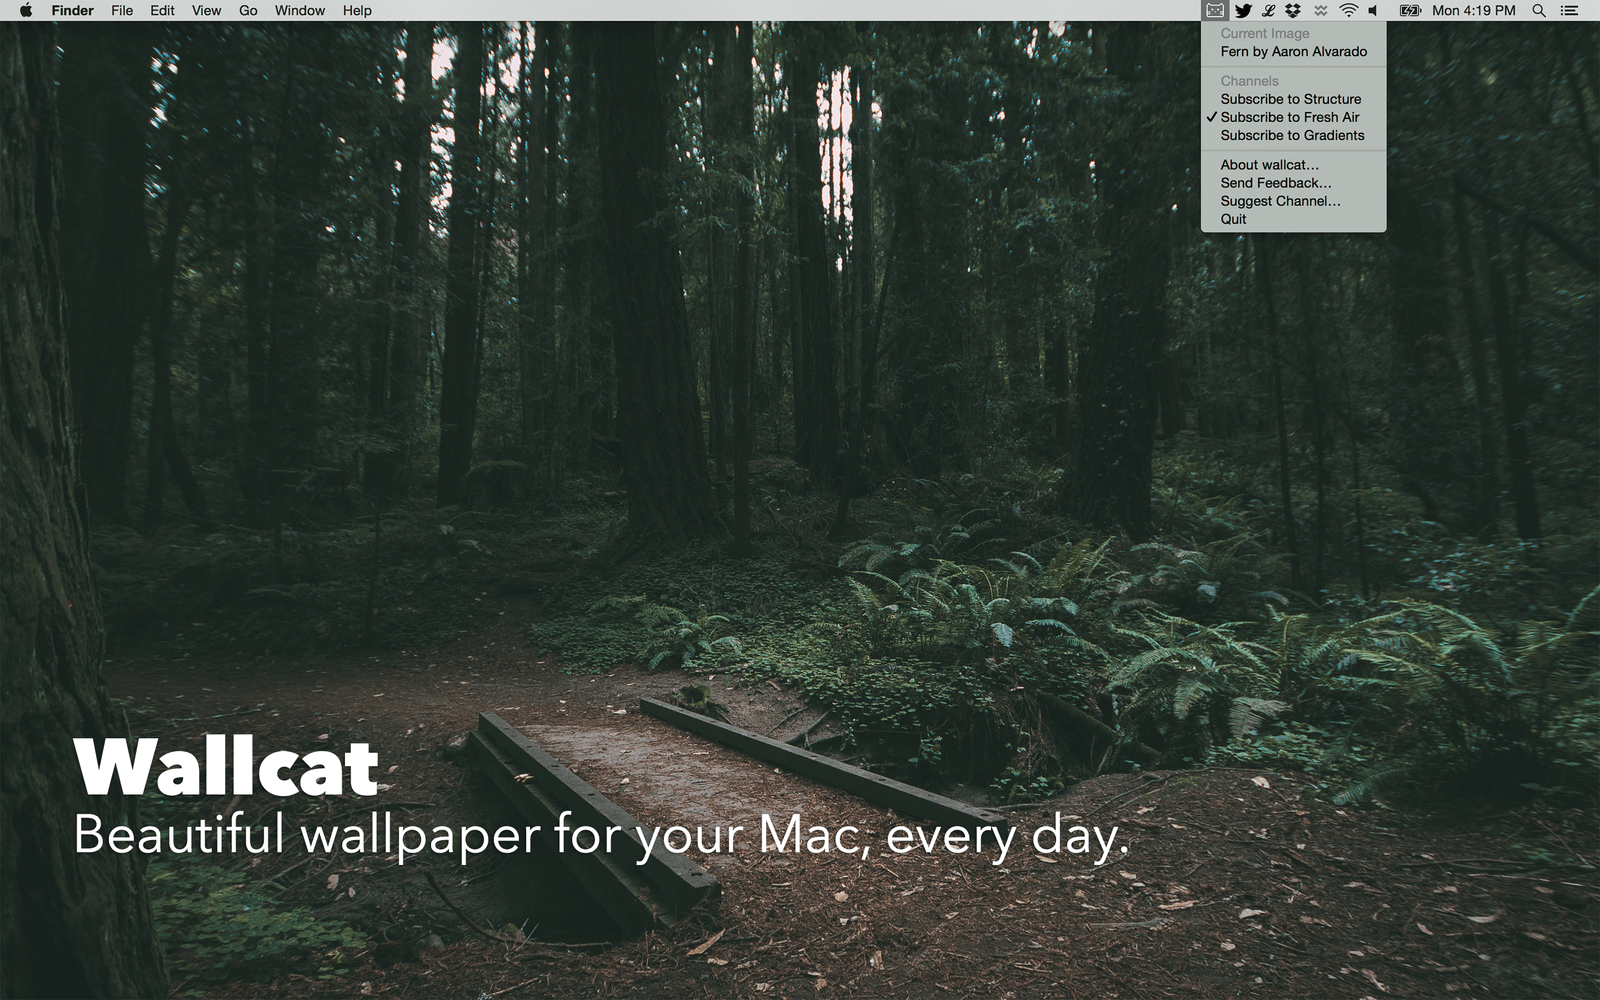
Task: Open the Twitter menu bar icon
Action: (x=1243, y=11)
